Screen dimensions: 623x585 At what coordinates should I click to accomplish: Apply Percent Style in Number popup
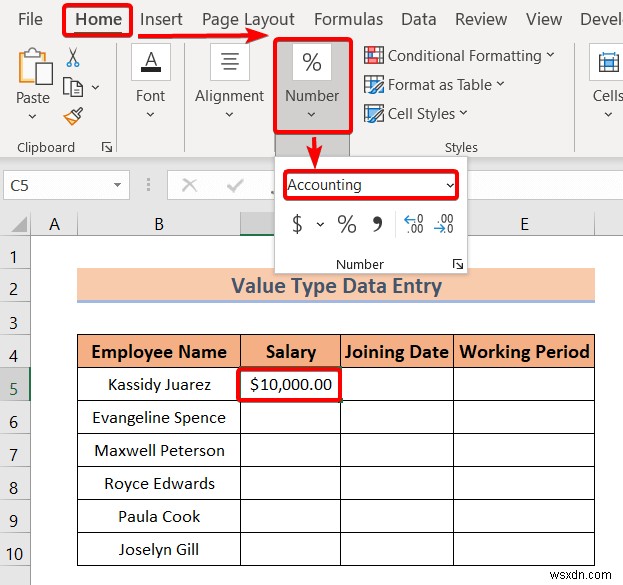pyautogui.click(x=347, y=224)
